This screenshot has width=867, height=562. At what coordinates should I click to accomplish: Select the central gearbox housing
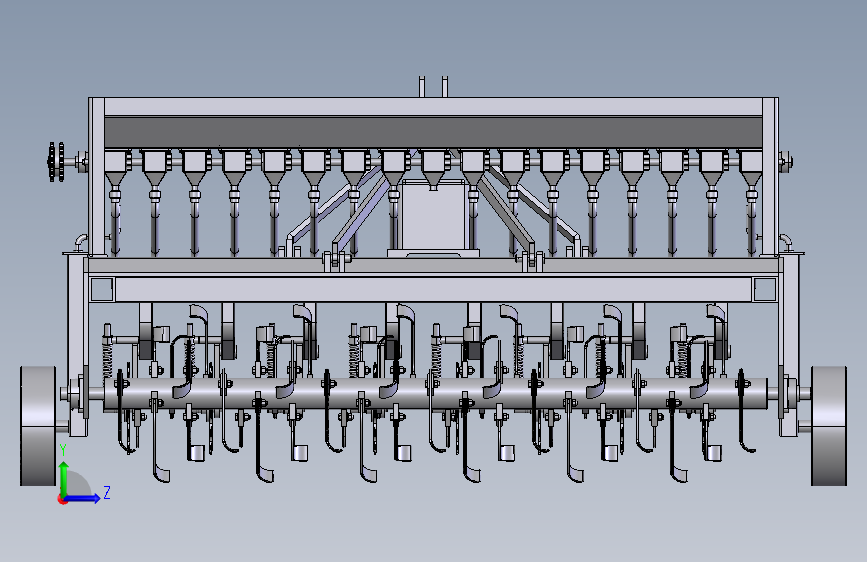[x=433, y=216]
